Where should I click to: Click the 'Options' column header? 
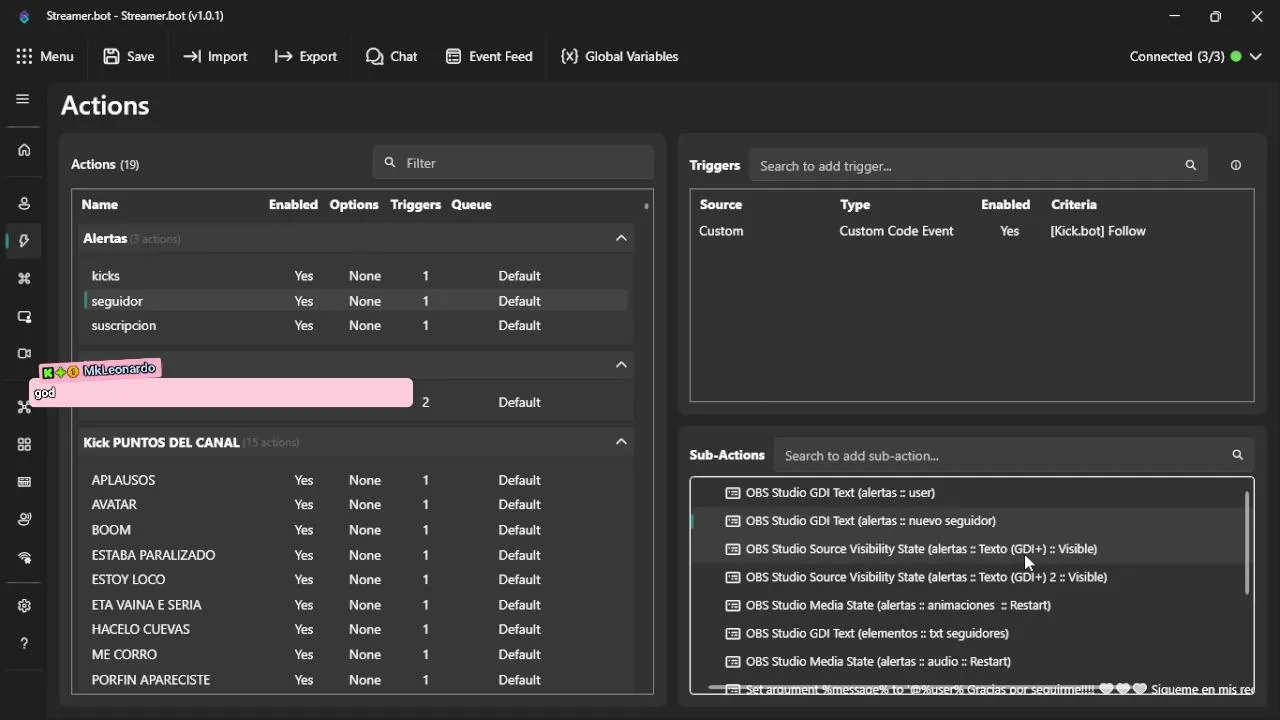354,205
